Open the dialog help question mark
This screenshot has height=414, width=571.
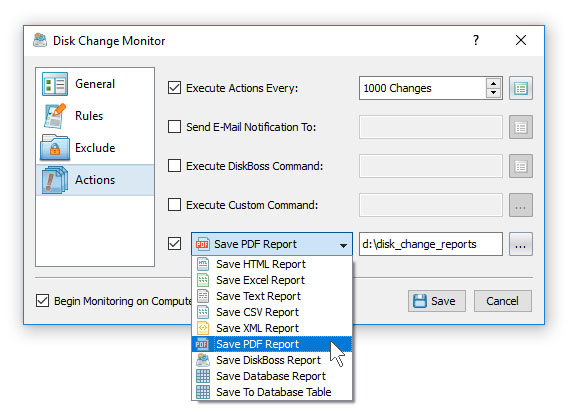point(476,40)
